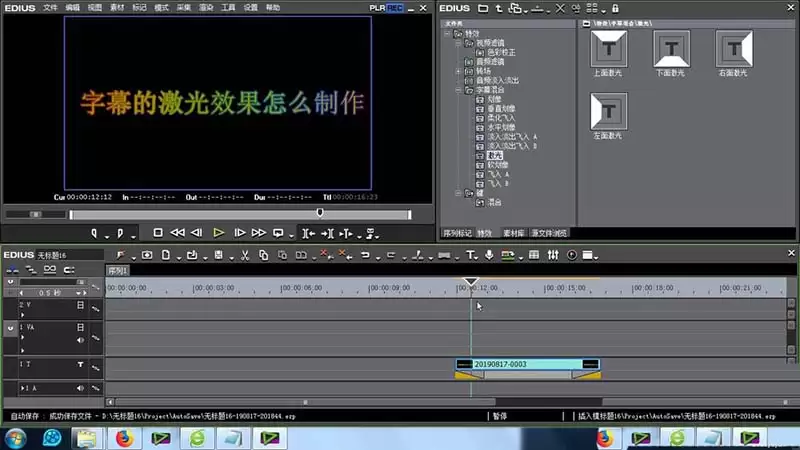Collapse the 键 folder
The image size is (800, 450).
[x=458, y=193]
